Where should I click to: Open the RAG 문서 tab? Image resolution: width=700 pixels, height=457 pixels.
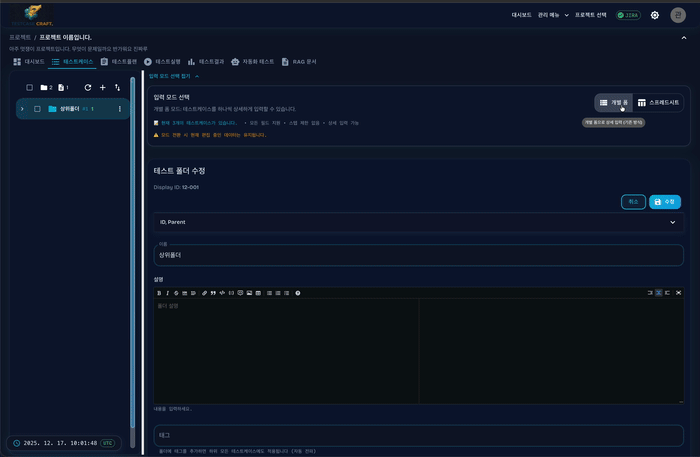click(299, 61)
